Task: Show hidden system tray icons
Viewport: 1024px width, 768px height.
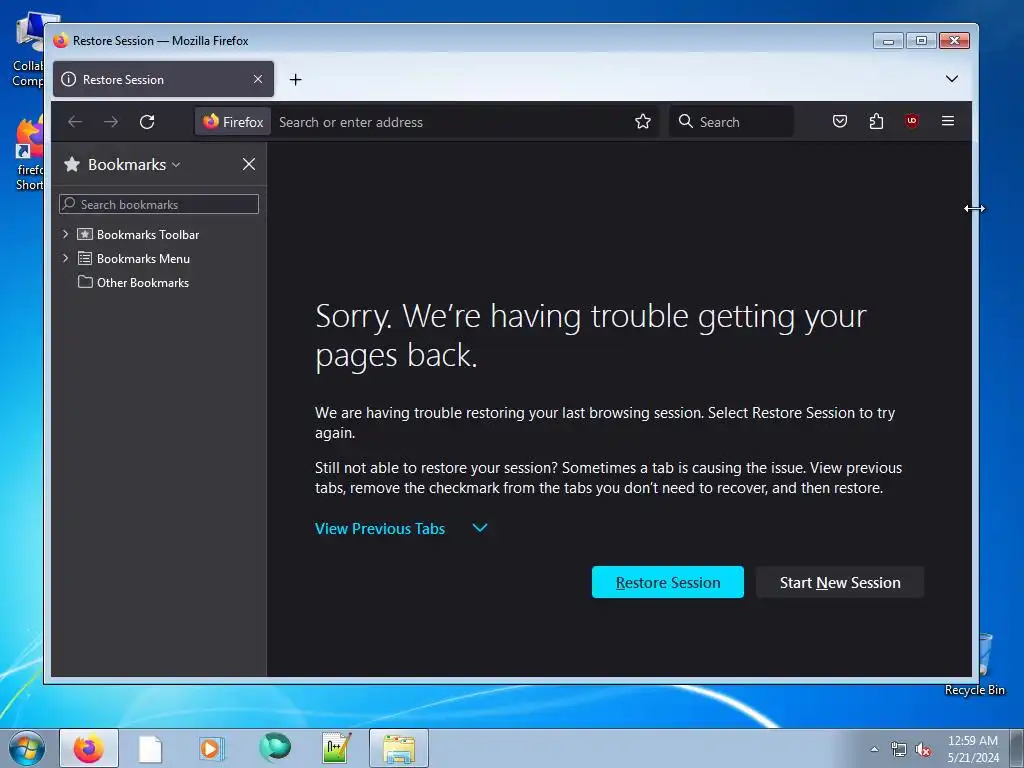Action: tap(874, 749)
